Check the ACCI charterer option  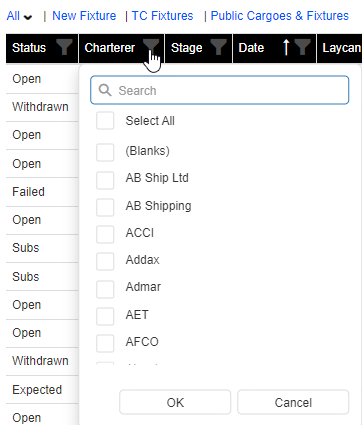click(x=105, y=234)
